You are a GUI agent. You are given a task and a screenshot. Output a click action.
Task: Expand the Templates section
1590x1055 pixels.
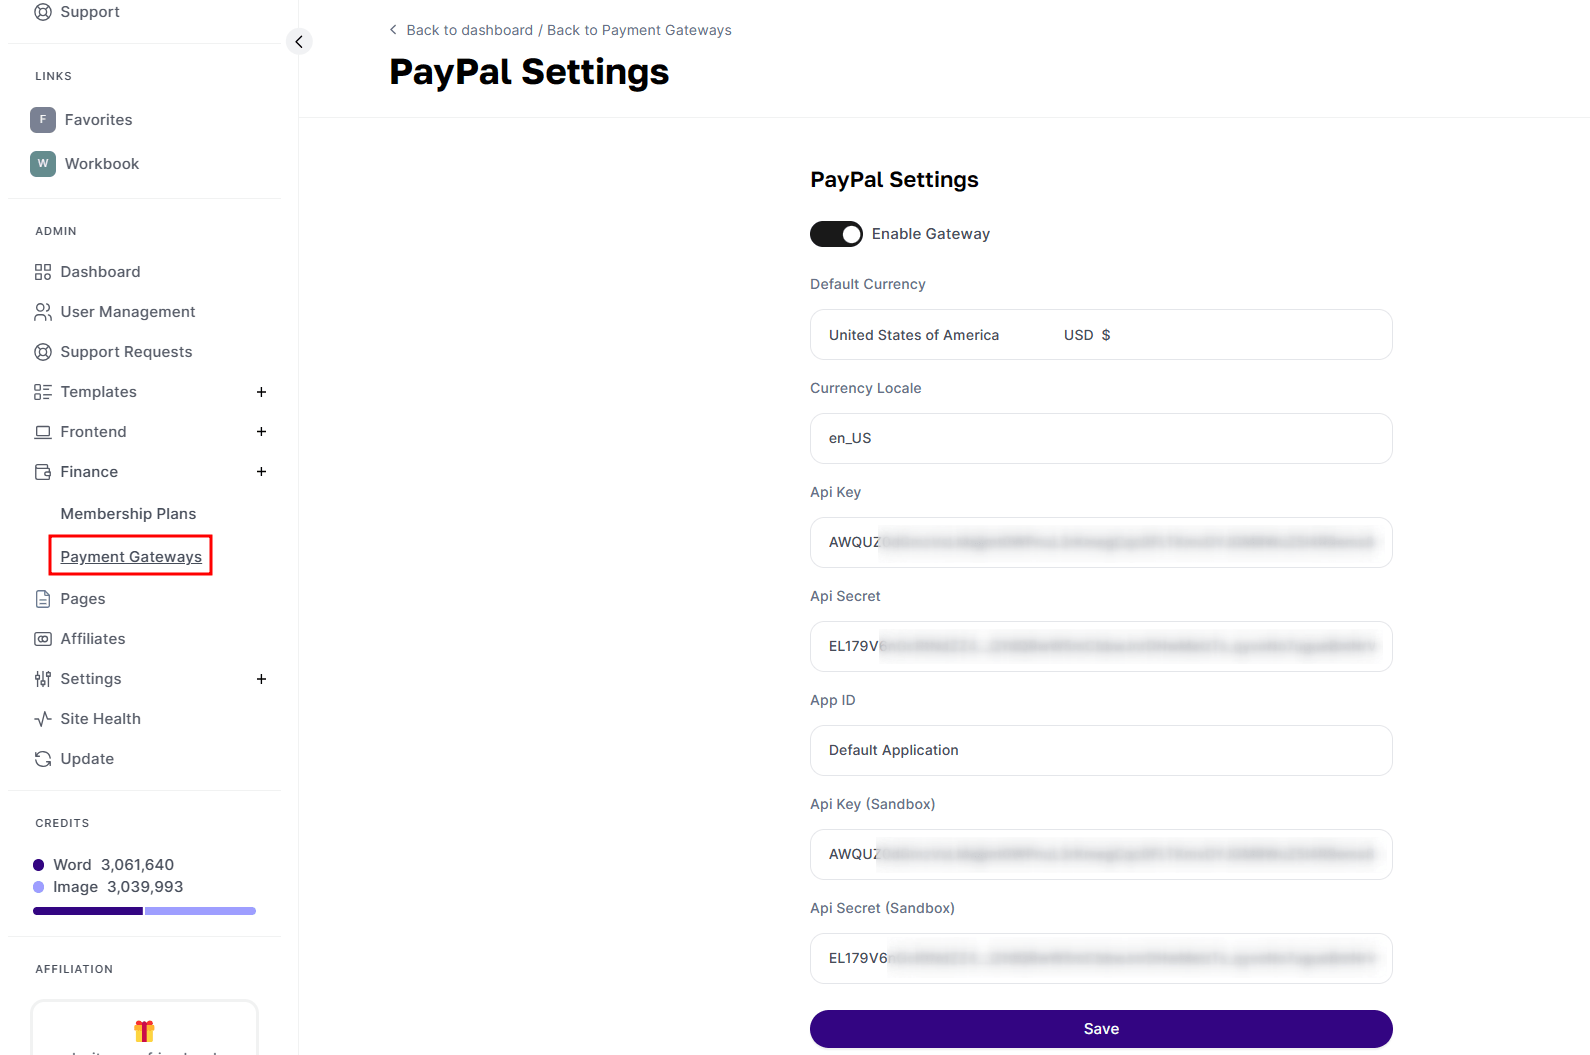[x=261, y=391]
